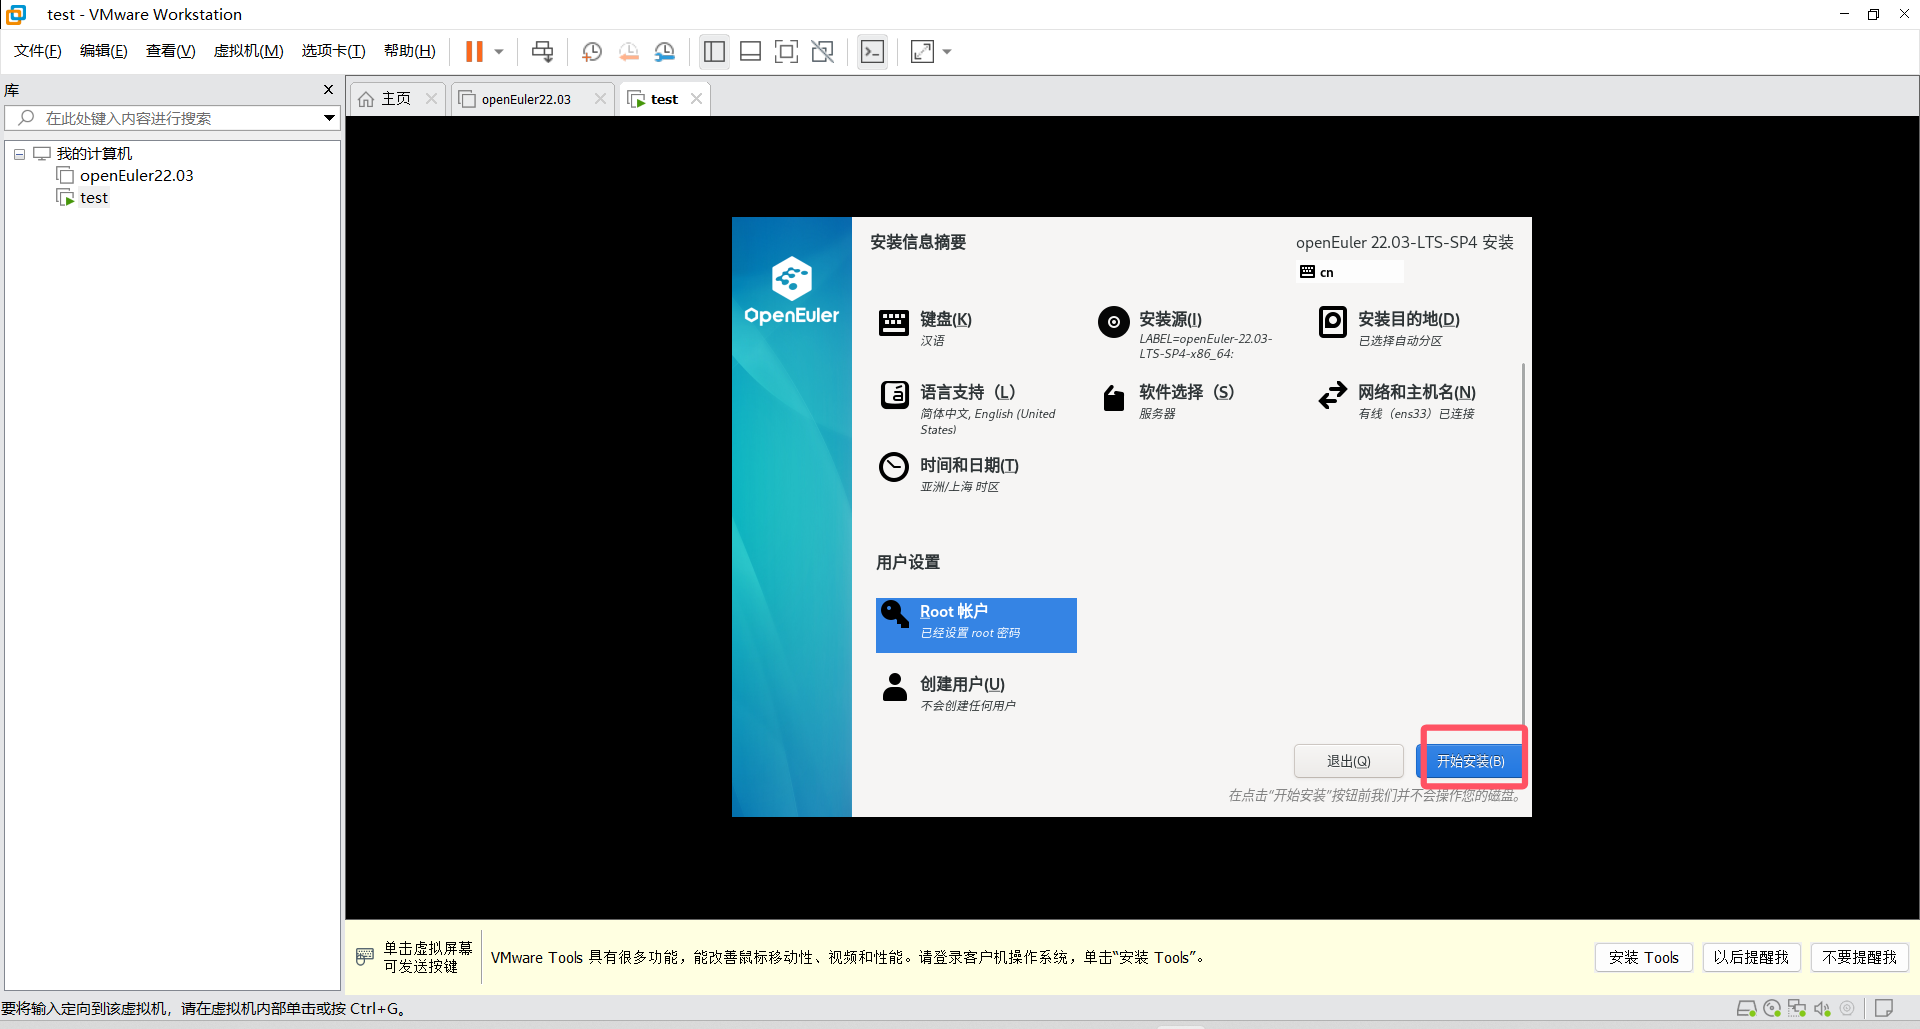Open 时间和日期(T) settings

(x=950, y=474)
